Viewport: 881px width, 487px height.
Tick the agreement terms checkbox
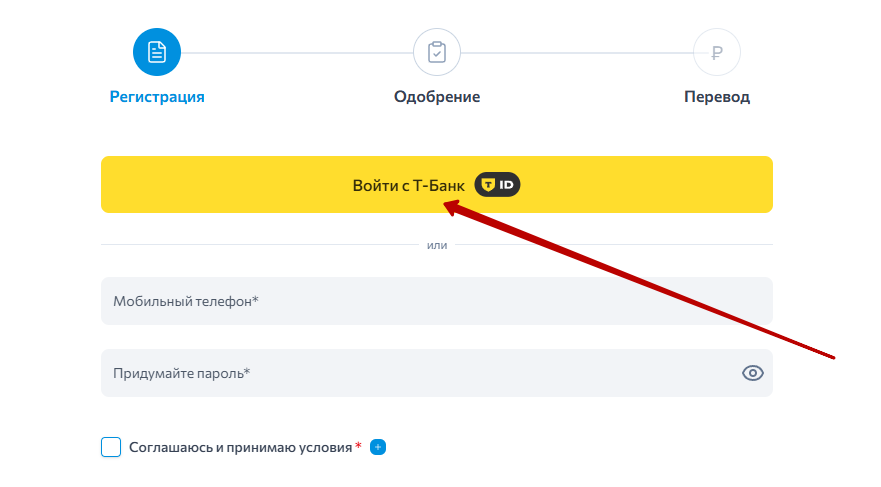click(x=111, y=447)
